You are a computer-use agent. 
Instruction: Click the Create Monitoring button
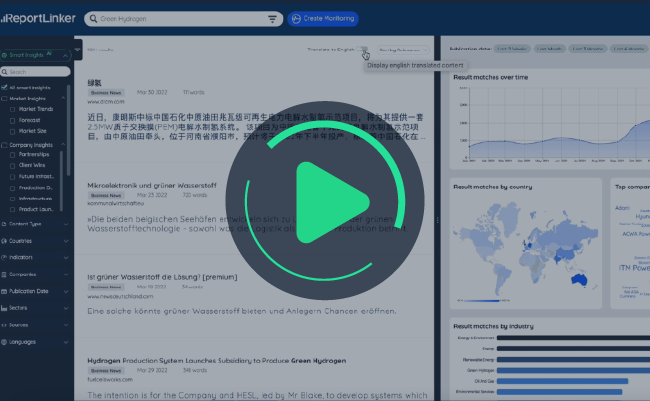click(322, 18)
